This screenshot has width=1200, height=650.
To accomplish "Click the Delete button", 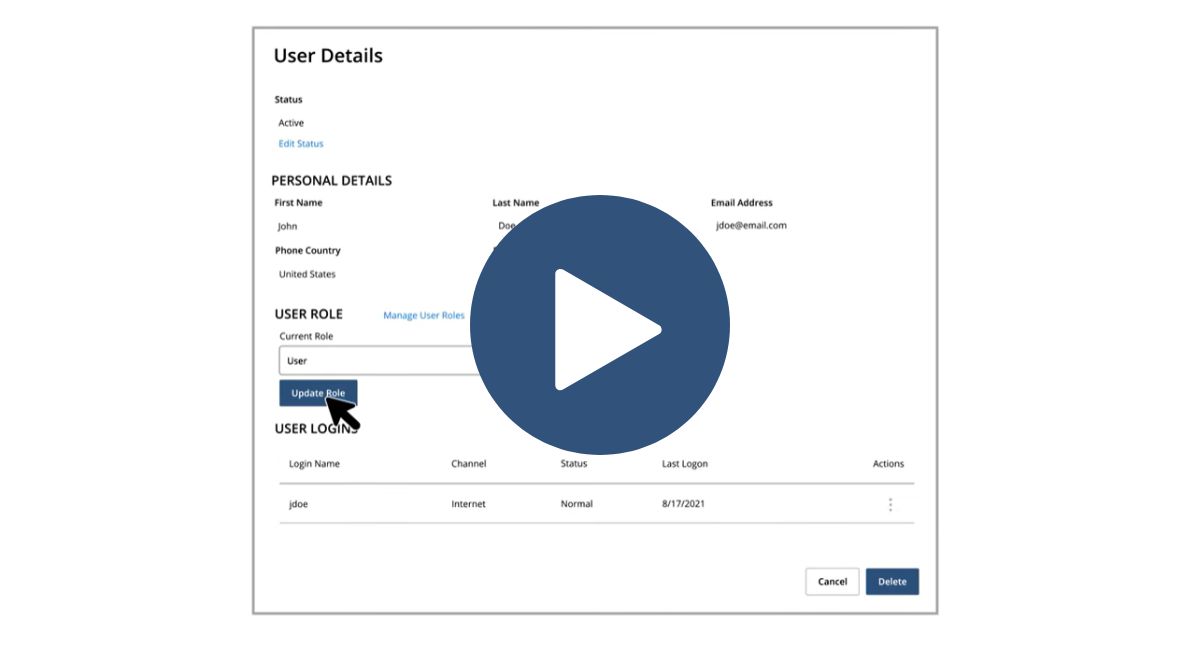I will click(892, 581).
